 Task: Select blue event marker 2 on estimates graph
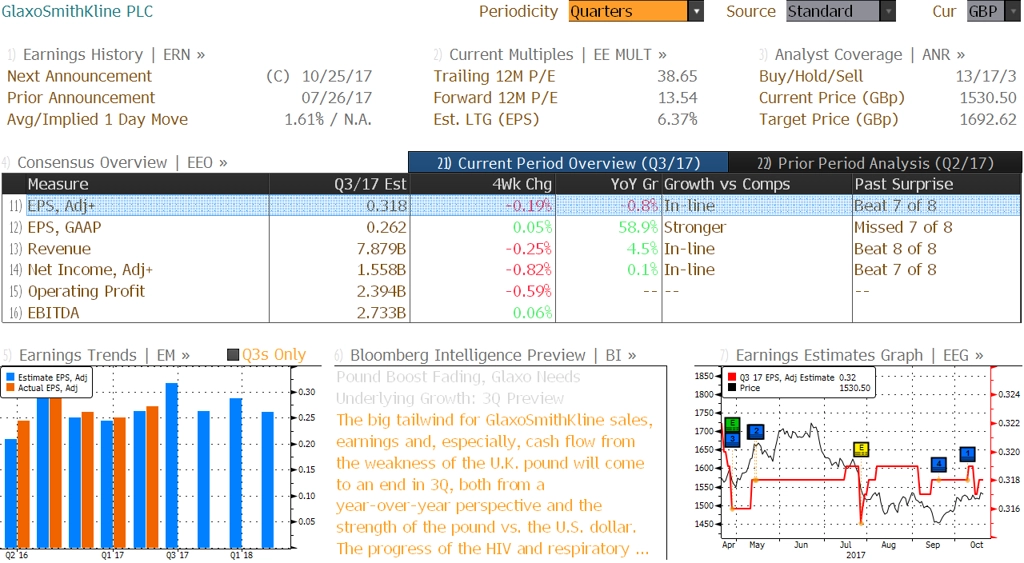point(756,432)
